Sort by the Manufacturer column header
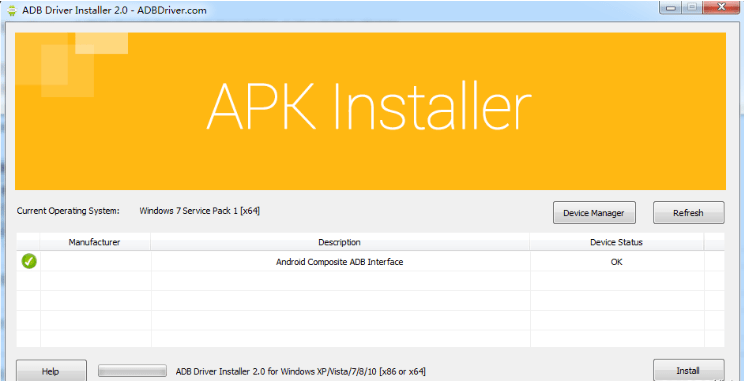Screen dimensions: 744x381 pos(95,242)
